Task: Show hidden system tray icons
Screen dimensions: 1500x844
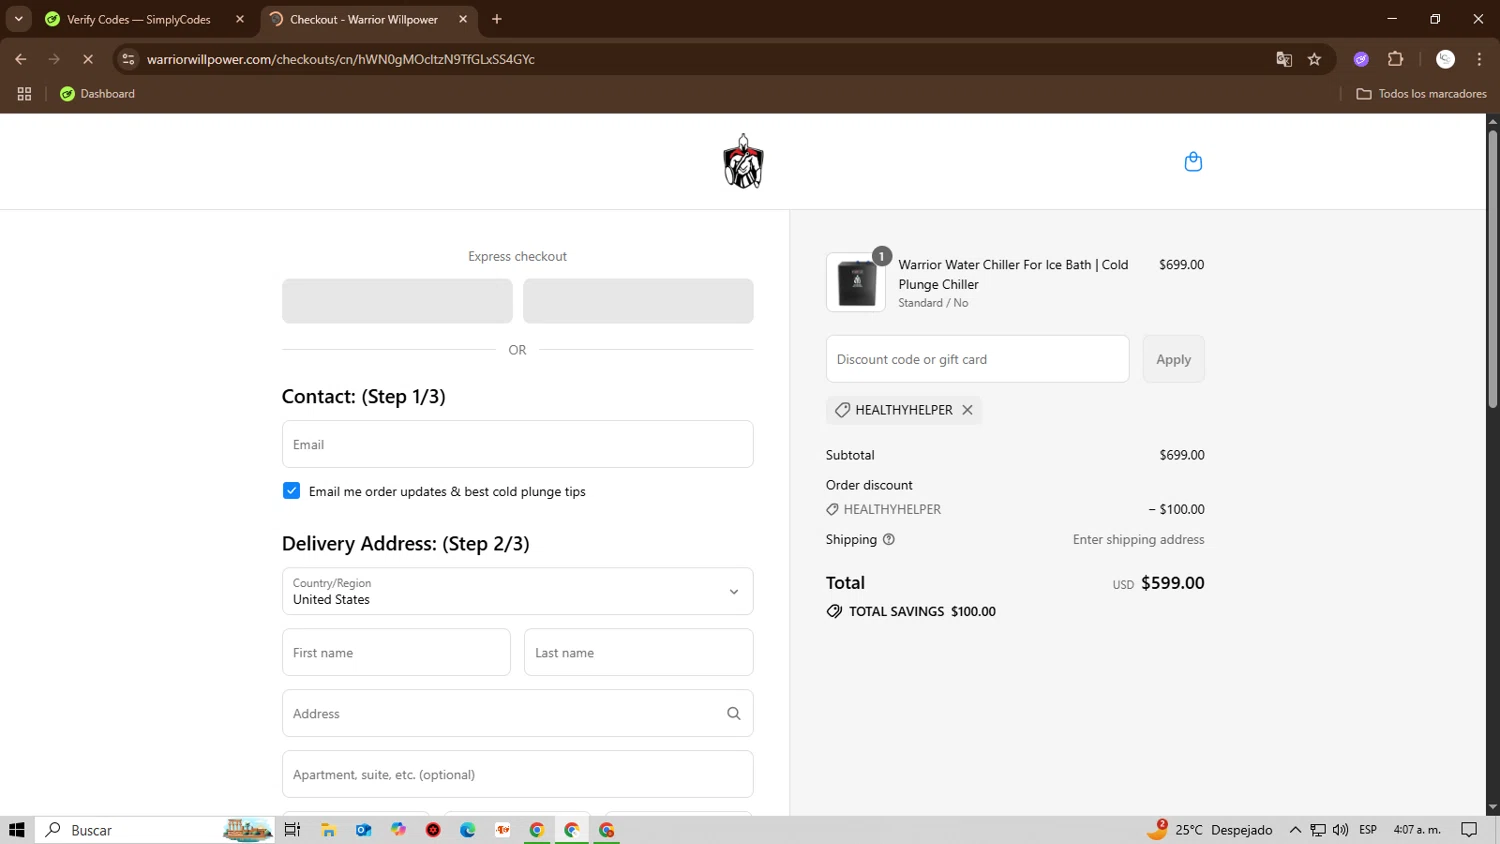Action: (x=1295, y=830)
